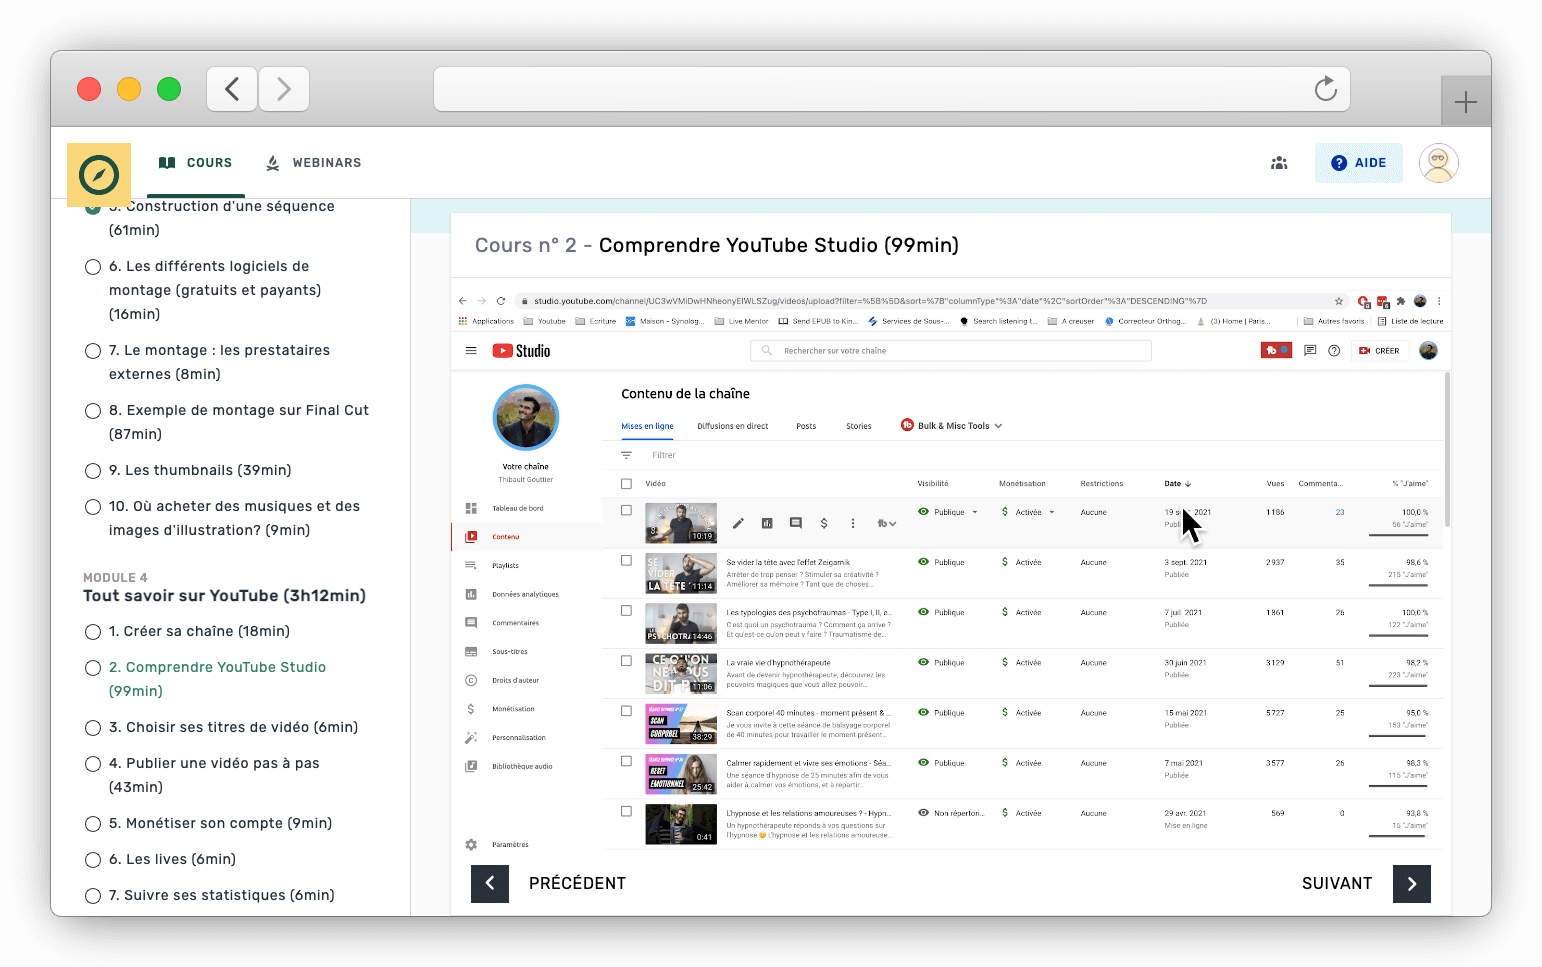This screenshot has height=967, width=1542.
Task: Click the pencil edit icon on the first video
Action: (x=738, y=524)
